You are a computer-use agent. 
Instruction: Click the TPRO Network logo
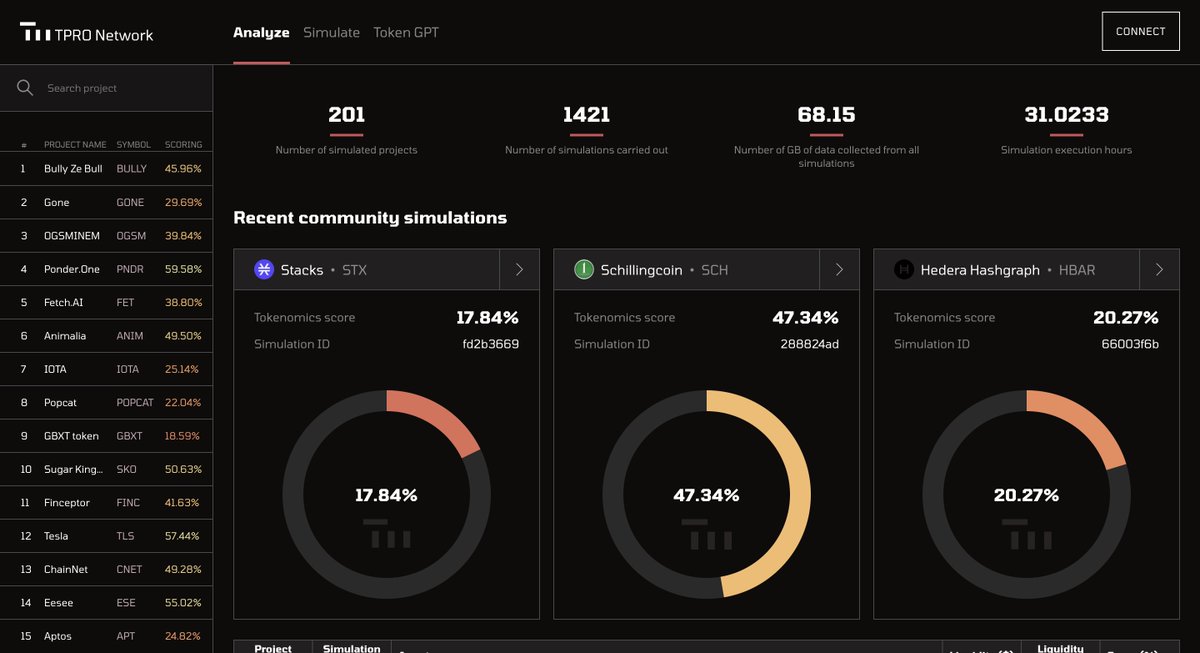click(x=87, y=34)
